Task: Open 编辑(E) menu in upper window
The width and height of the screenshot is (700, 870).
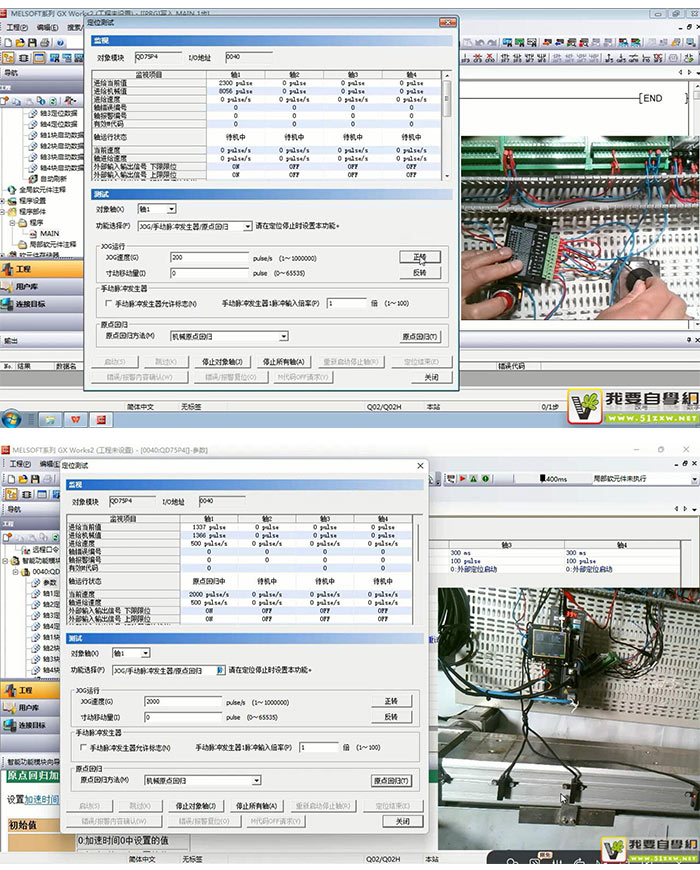Action: (x=48, y=27)
